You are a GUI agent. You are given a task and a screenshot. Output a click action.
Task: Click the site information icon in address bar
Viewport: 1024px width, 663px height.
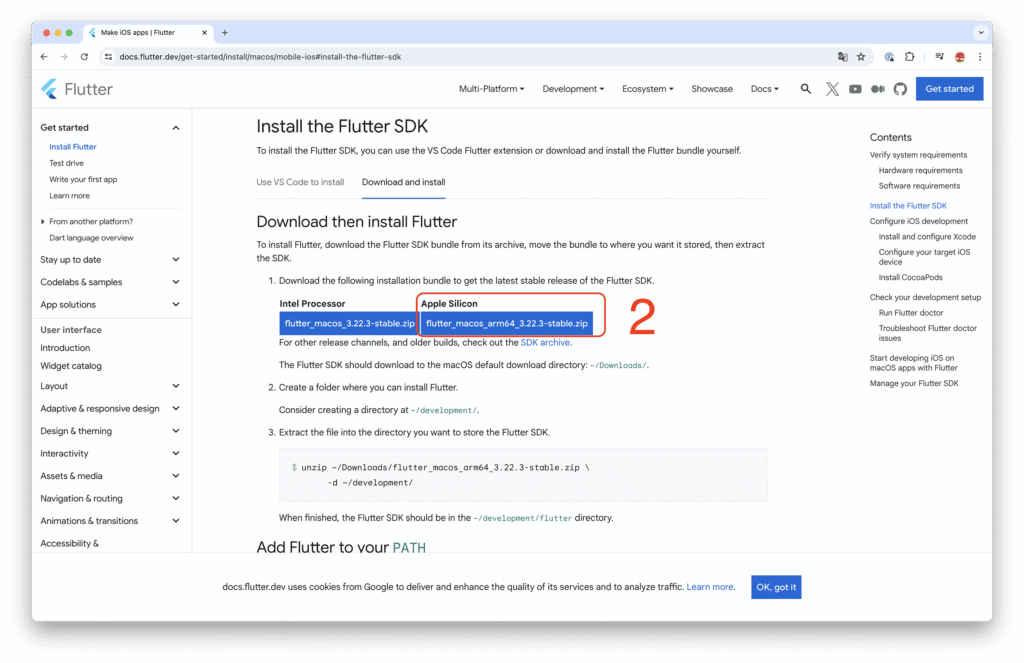[108, 57]
